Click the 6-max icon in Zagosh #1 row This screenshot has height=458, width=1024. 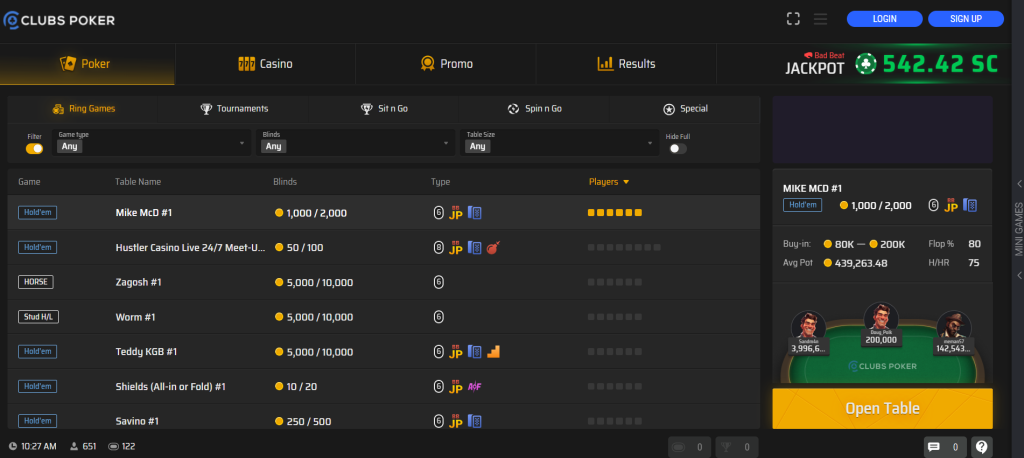pos(439,282)
